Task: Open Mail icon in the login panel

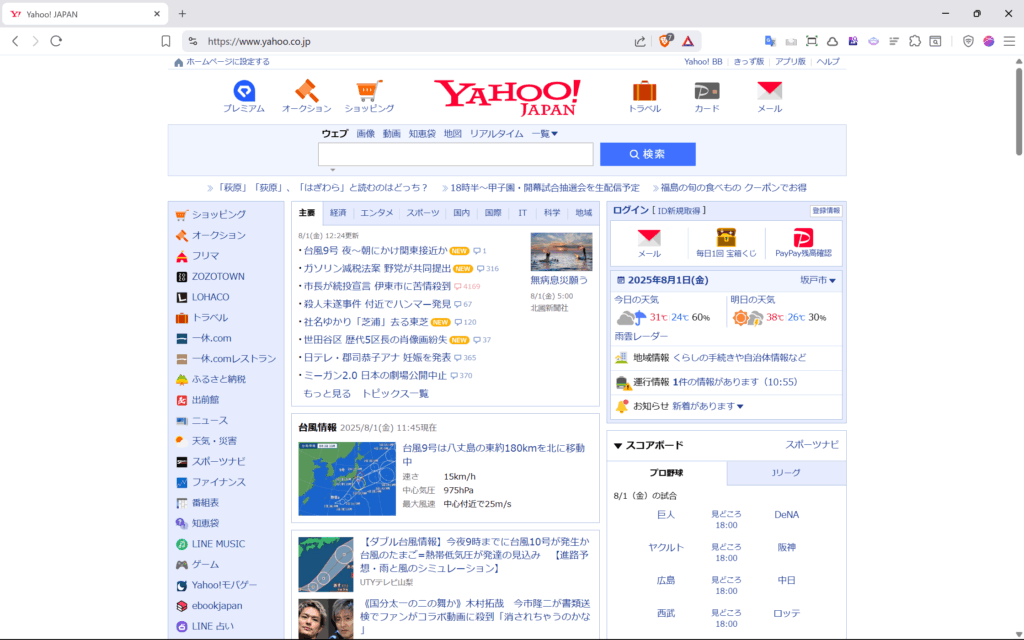Action: coord(649,238)
